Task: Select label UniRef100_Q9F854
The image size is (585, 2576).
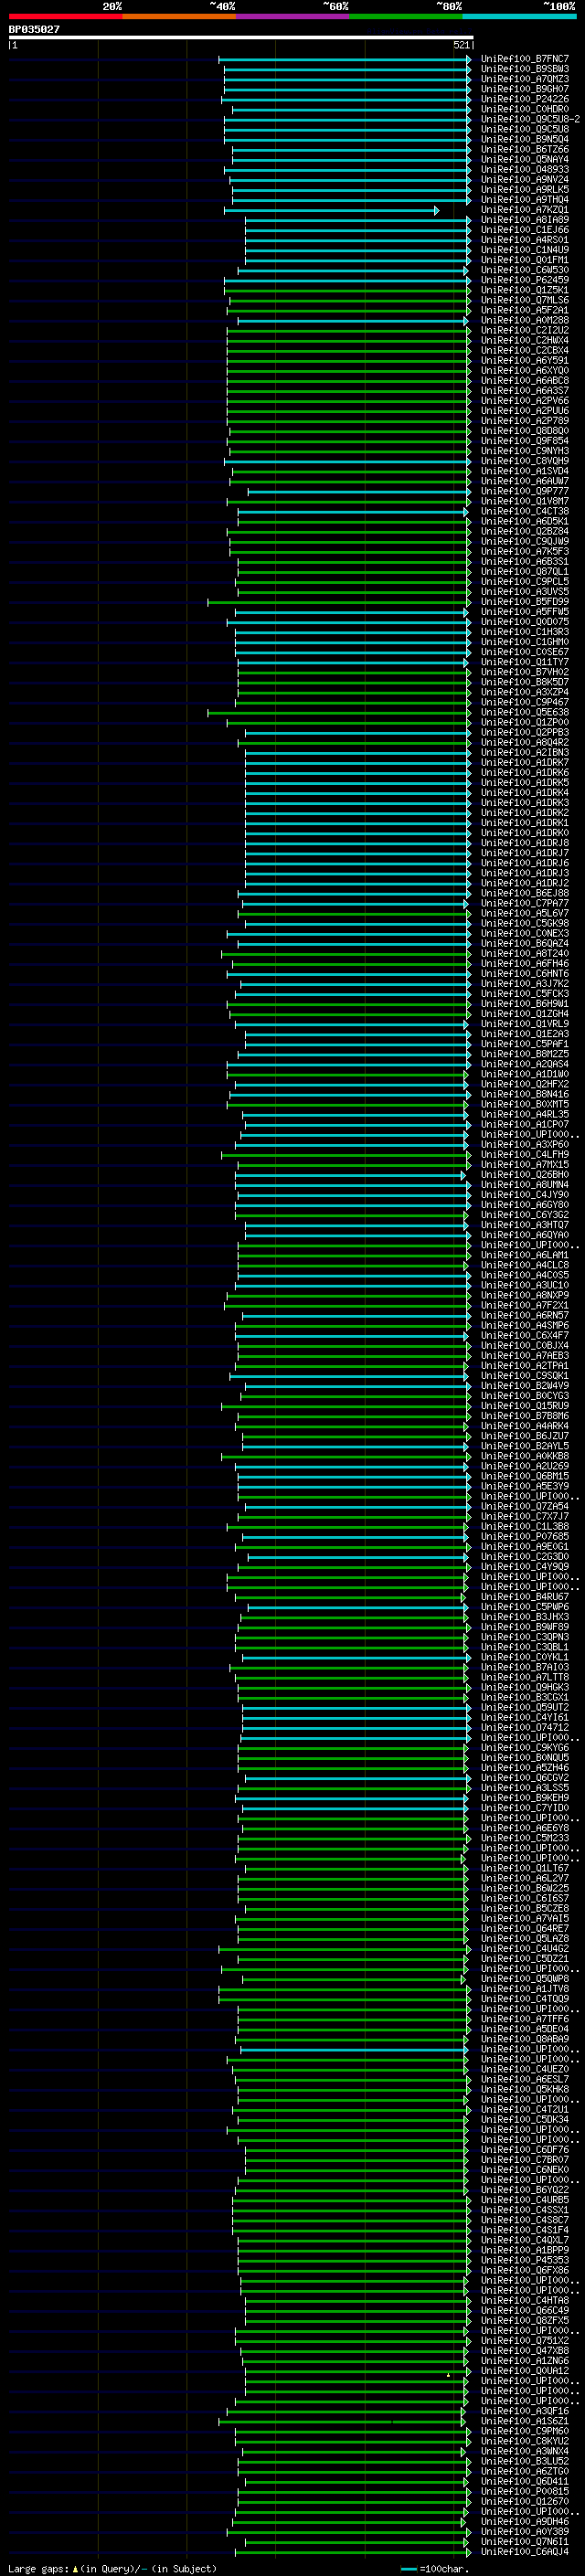Action: tap(524, 441)
